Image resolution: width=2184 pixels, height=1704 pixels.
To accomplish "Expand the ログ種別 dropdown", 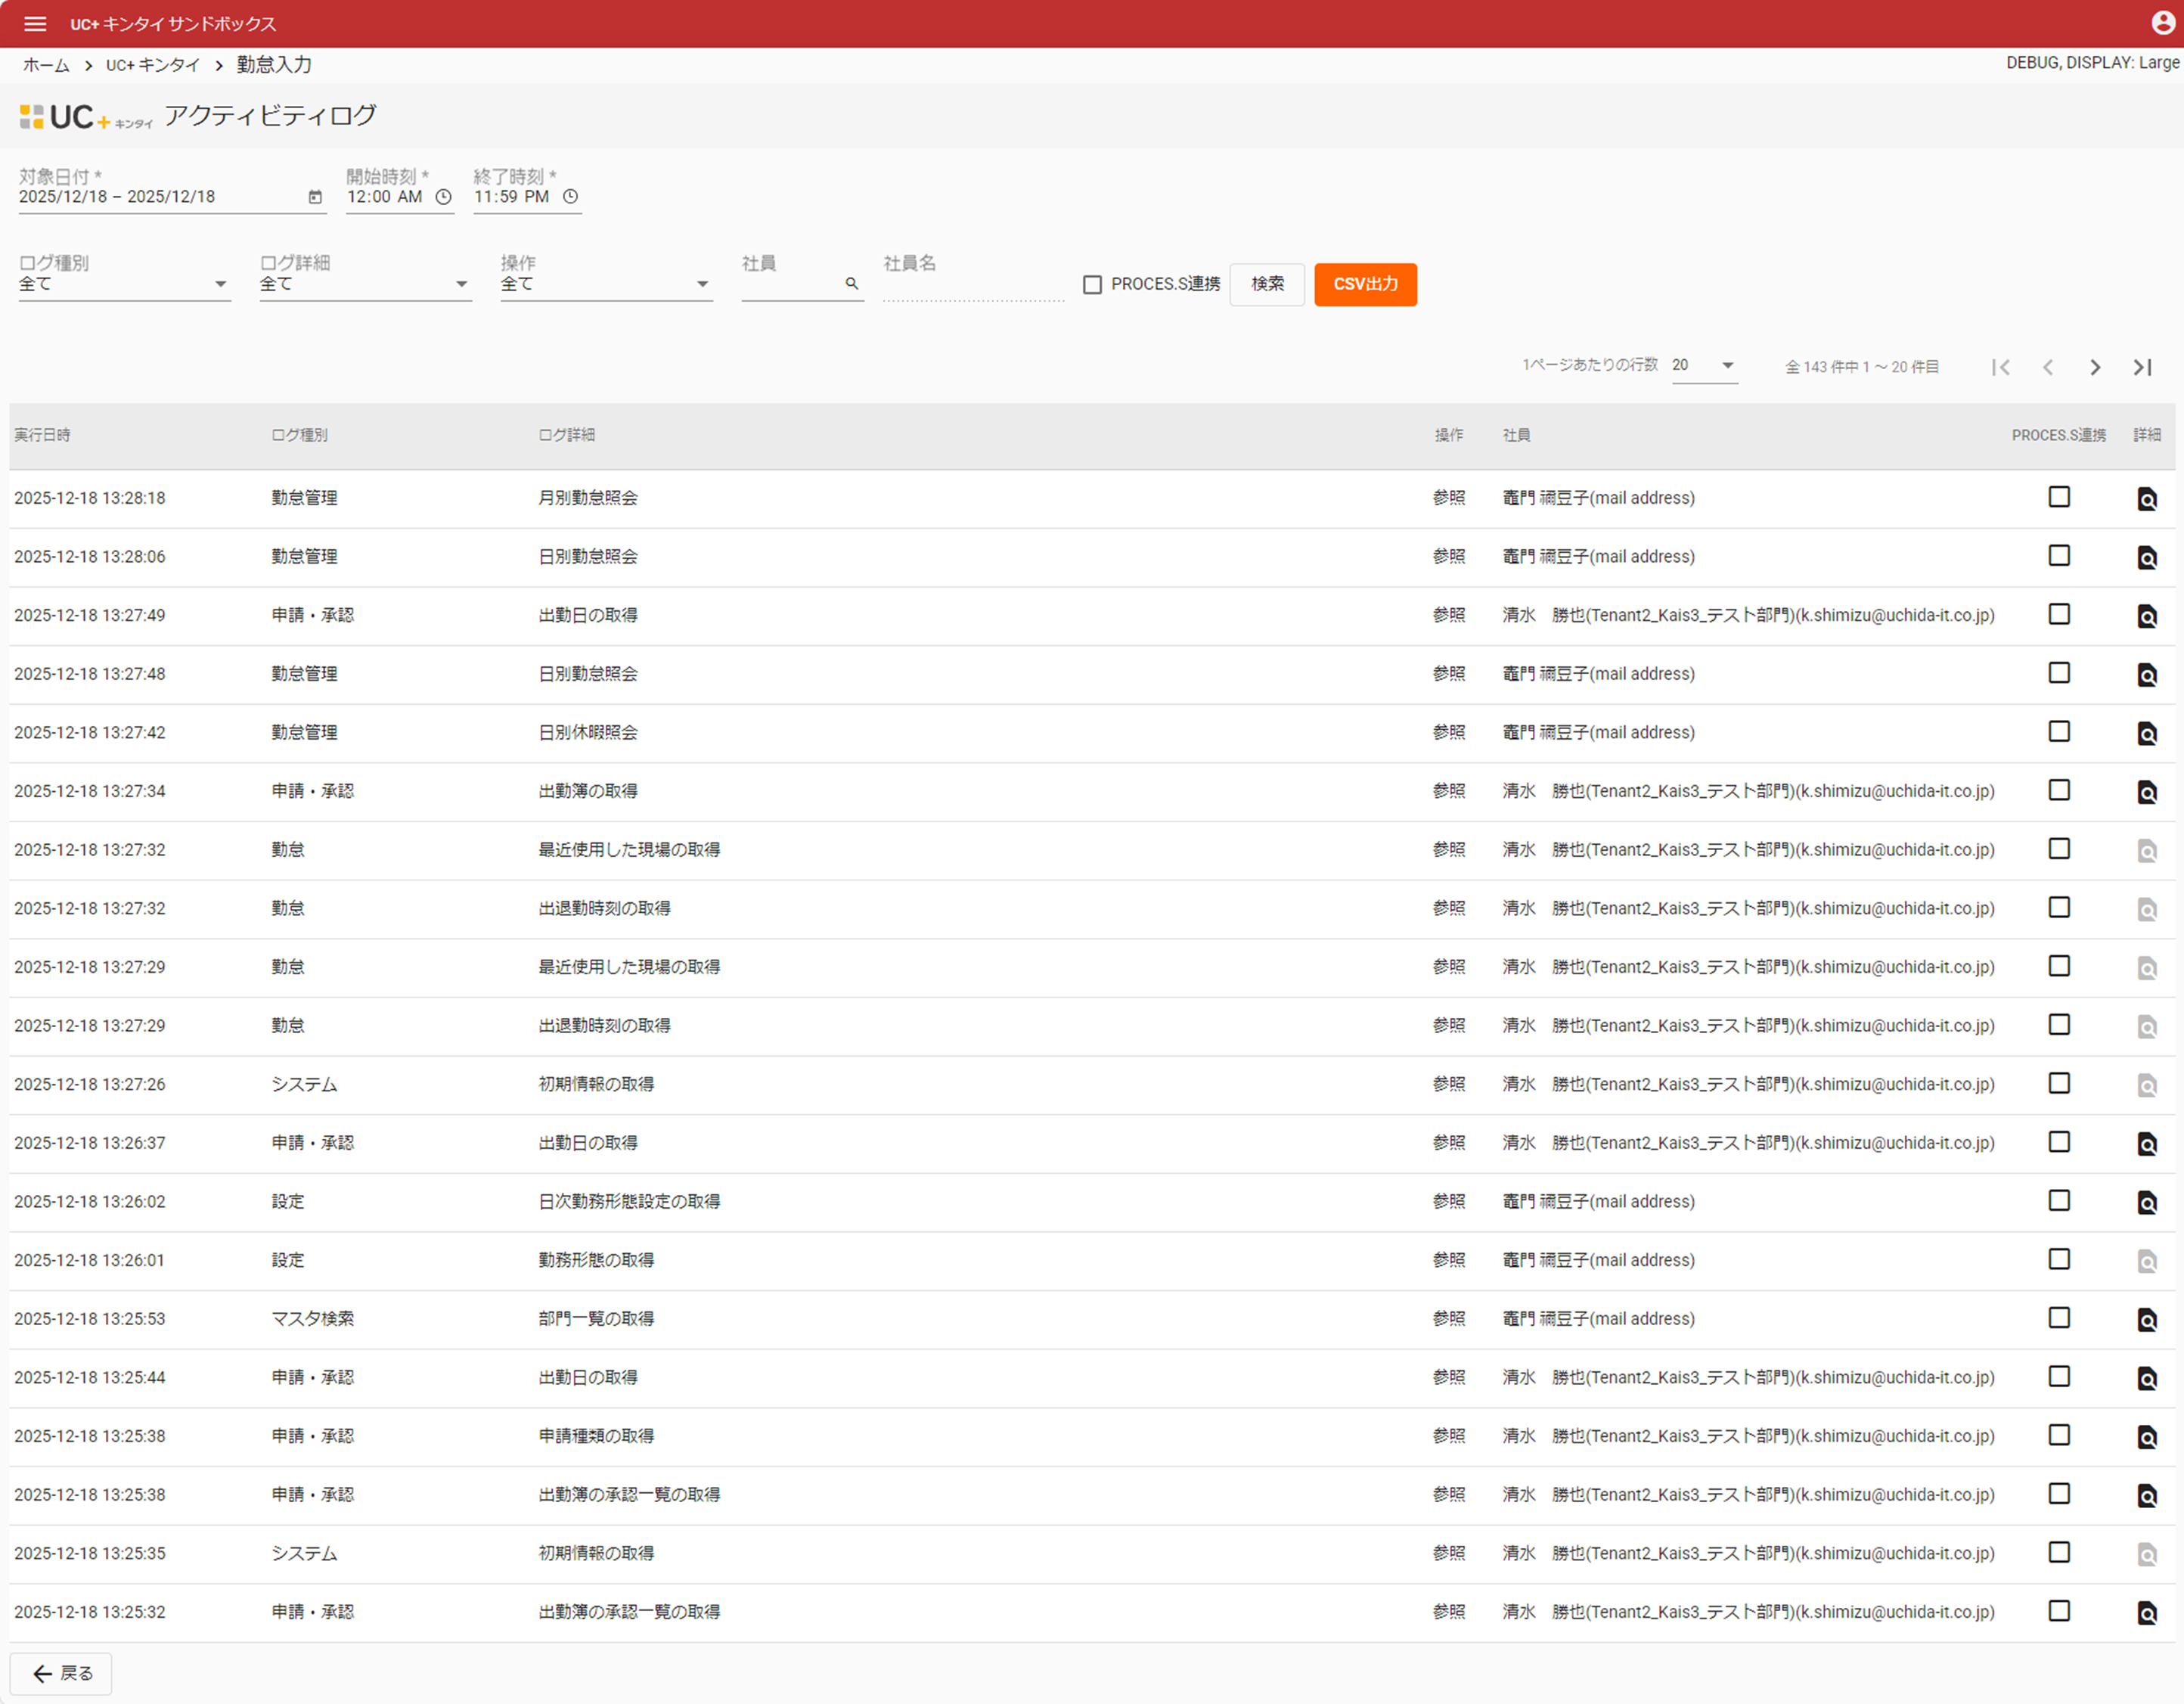I will [x=124, y=284].
